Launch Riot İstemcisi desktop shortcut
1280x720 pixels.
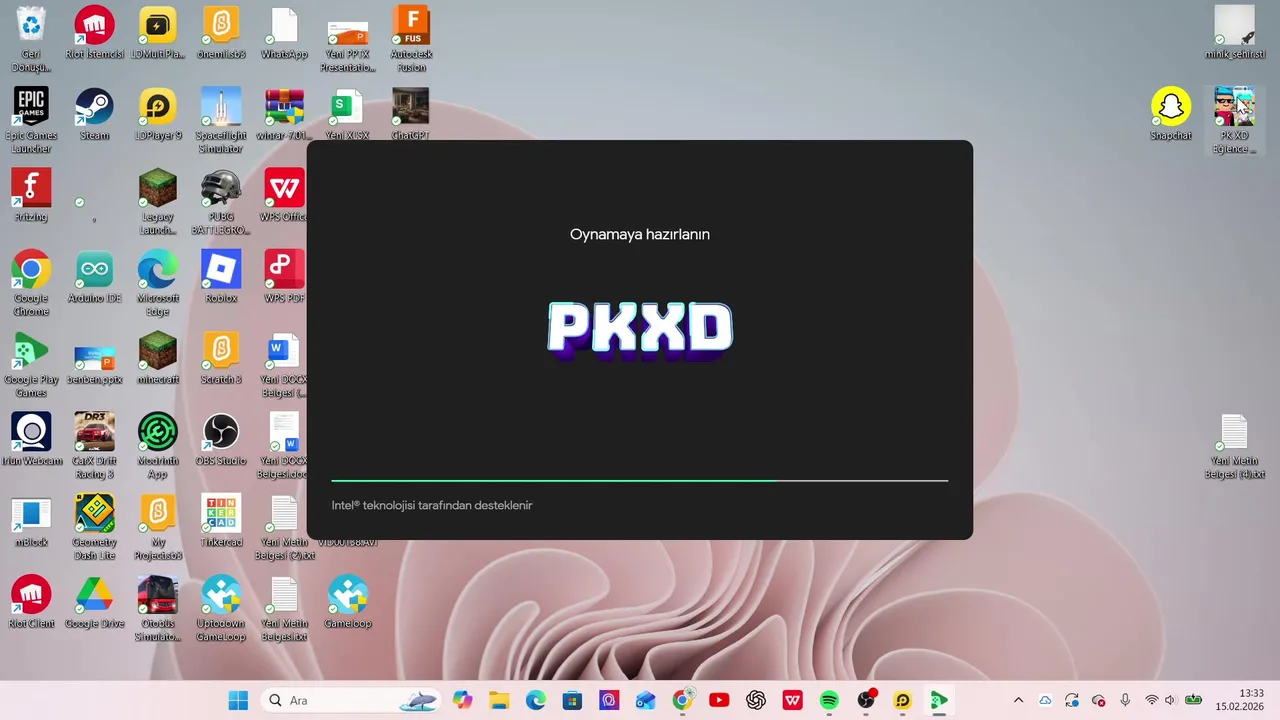pos(94,33)
